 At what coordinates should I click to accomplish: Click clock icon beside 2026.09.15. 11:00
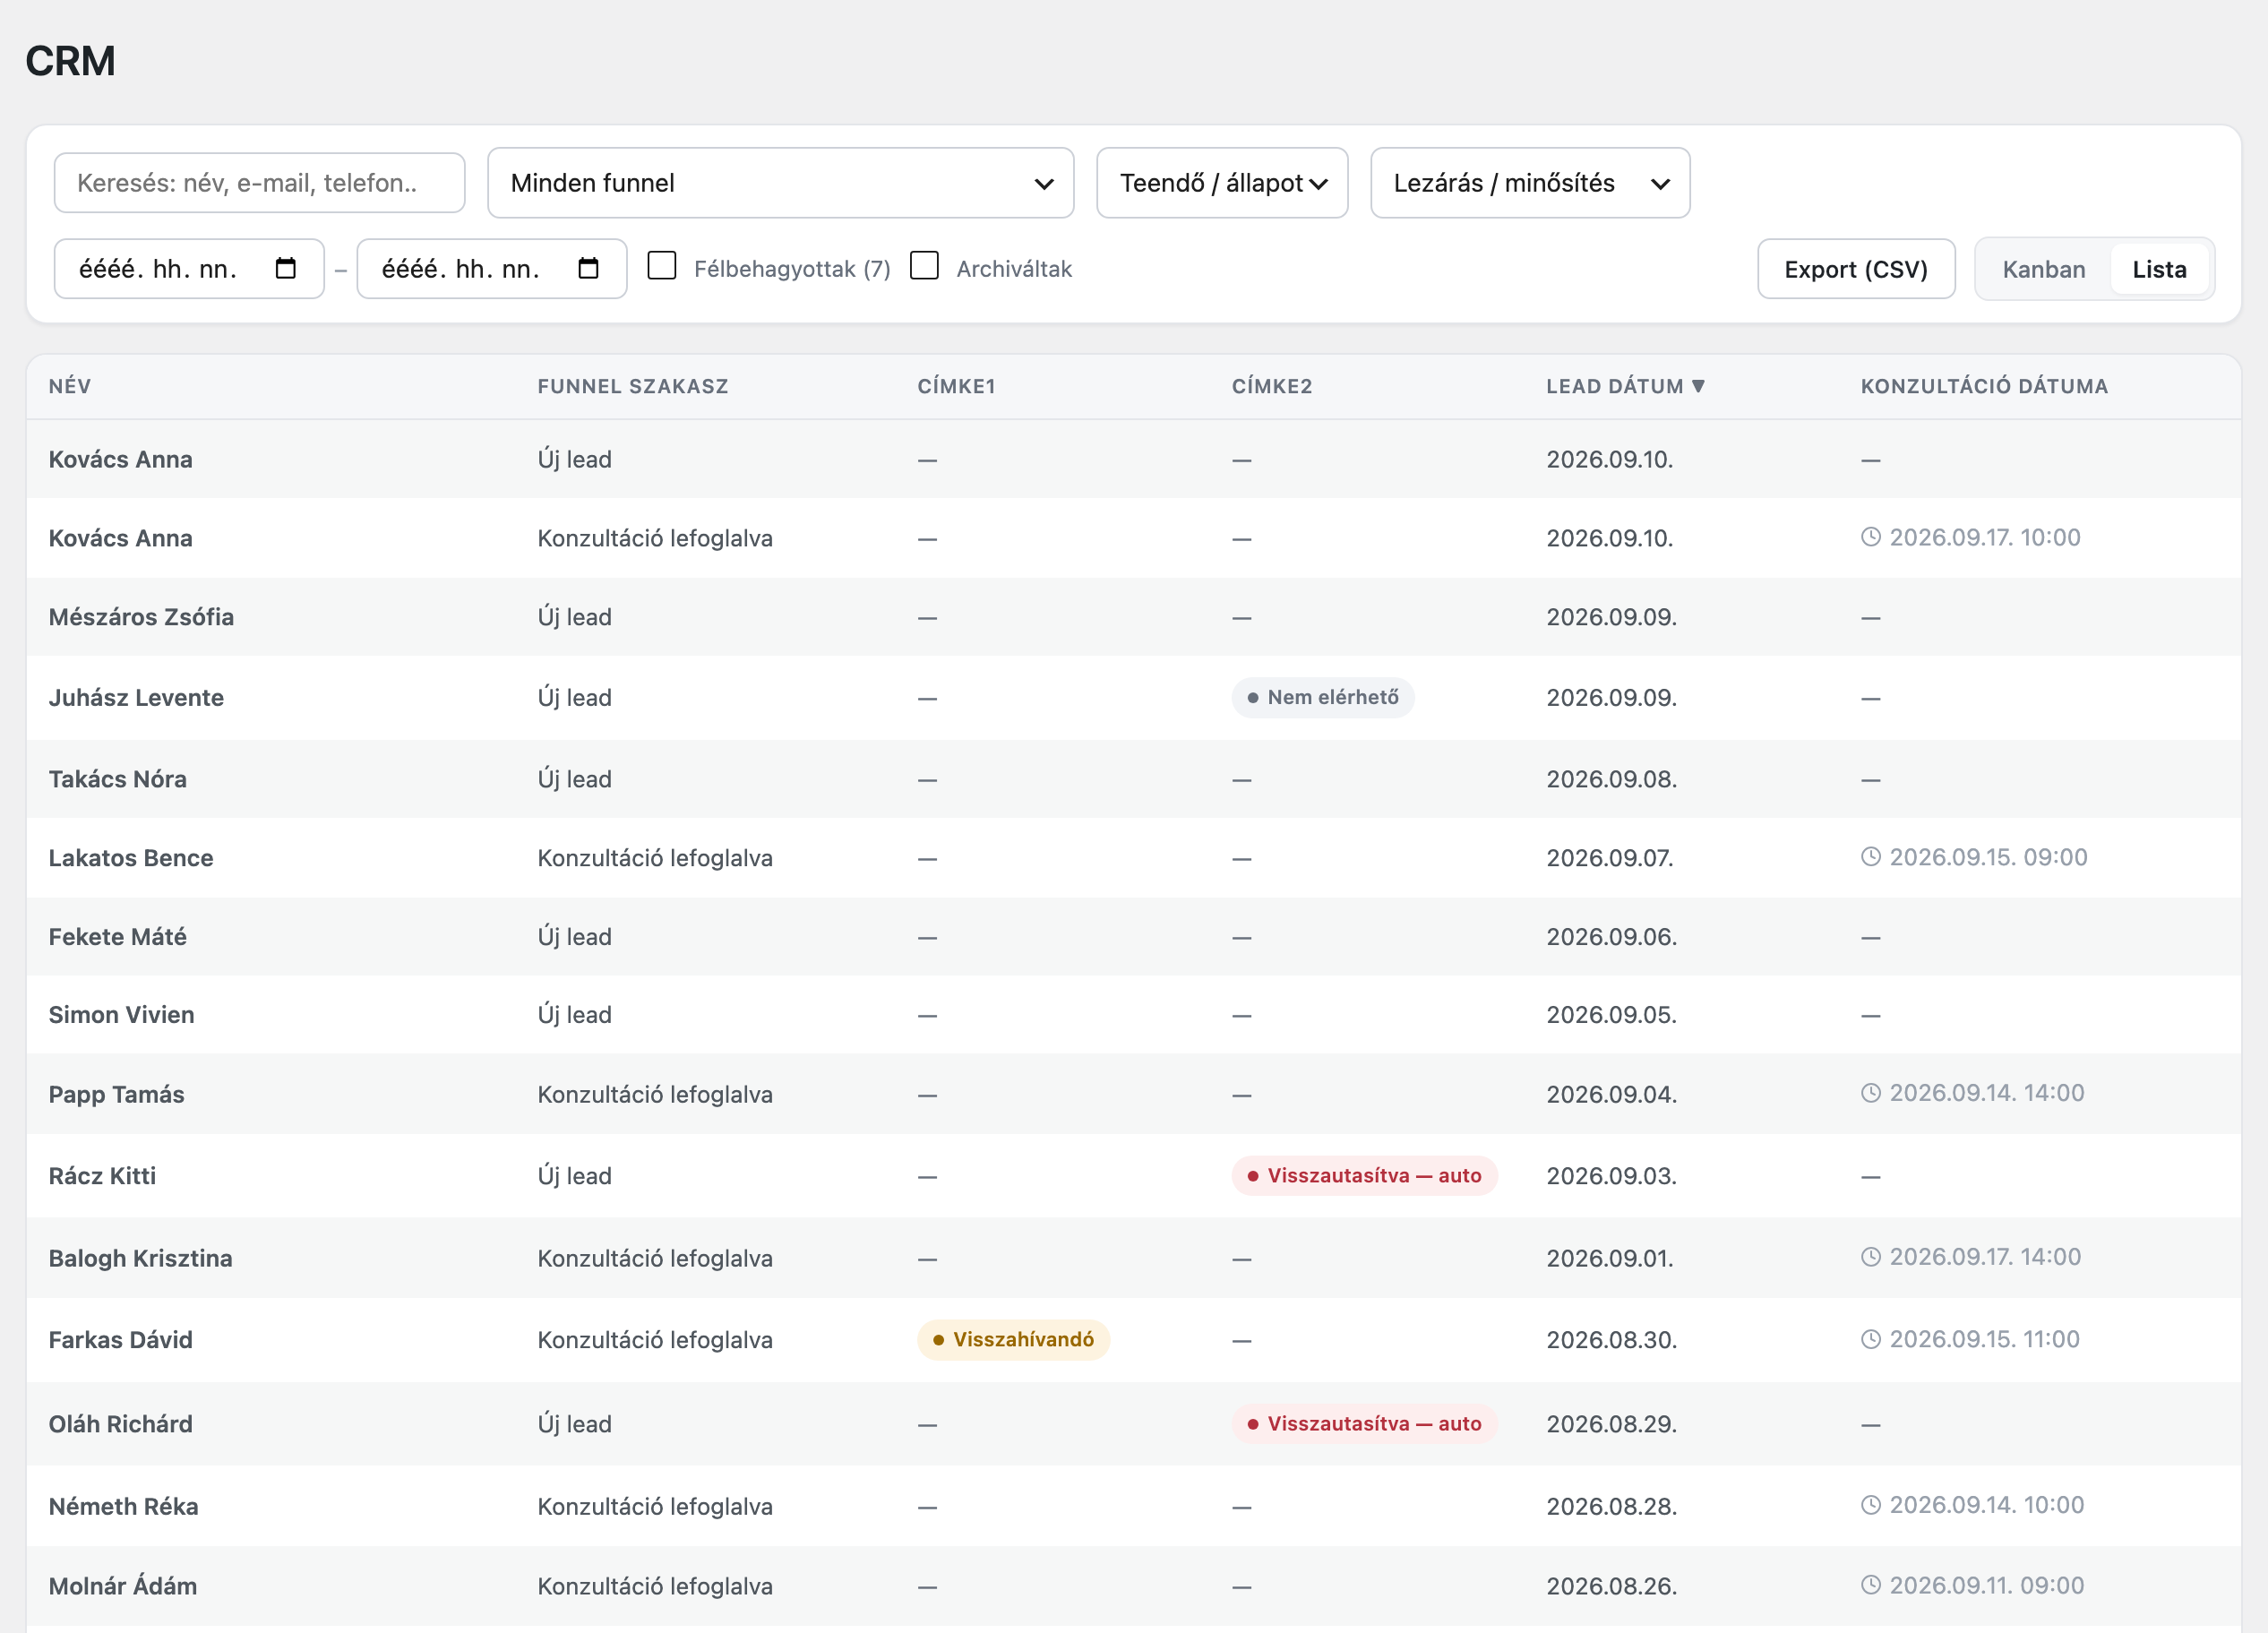1871,1339
